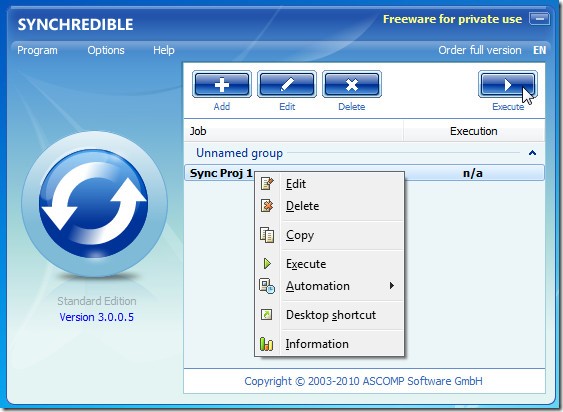Minimize the Synchredible window

(x=539, y=19)
